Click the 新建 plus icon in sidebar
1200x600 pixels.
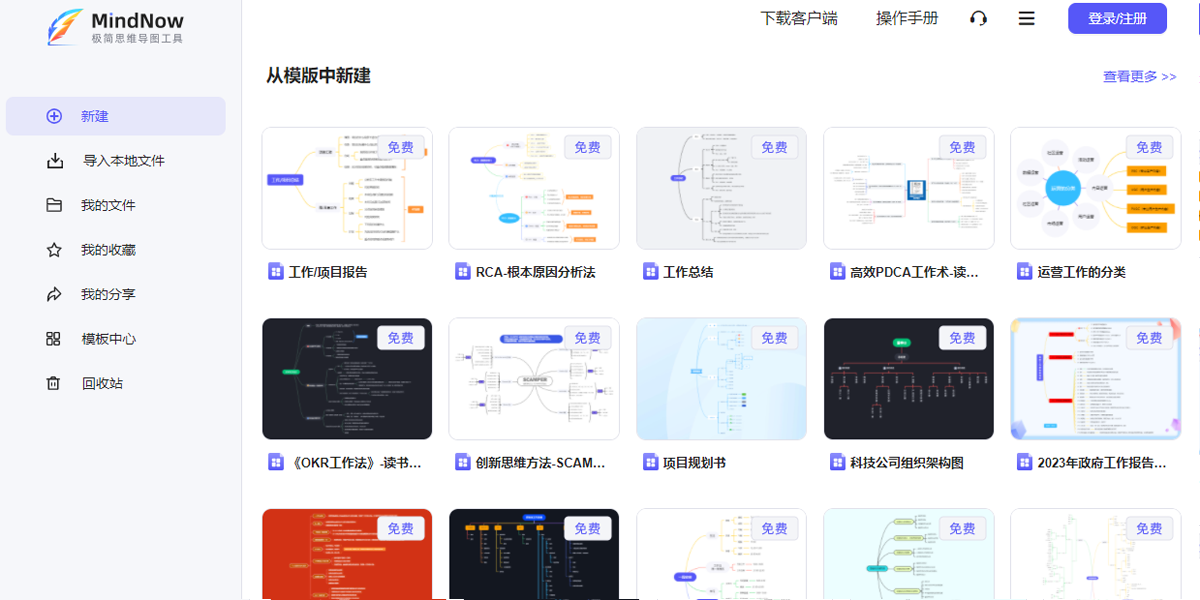click(52, 115)
